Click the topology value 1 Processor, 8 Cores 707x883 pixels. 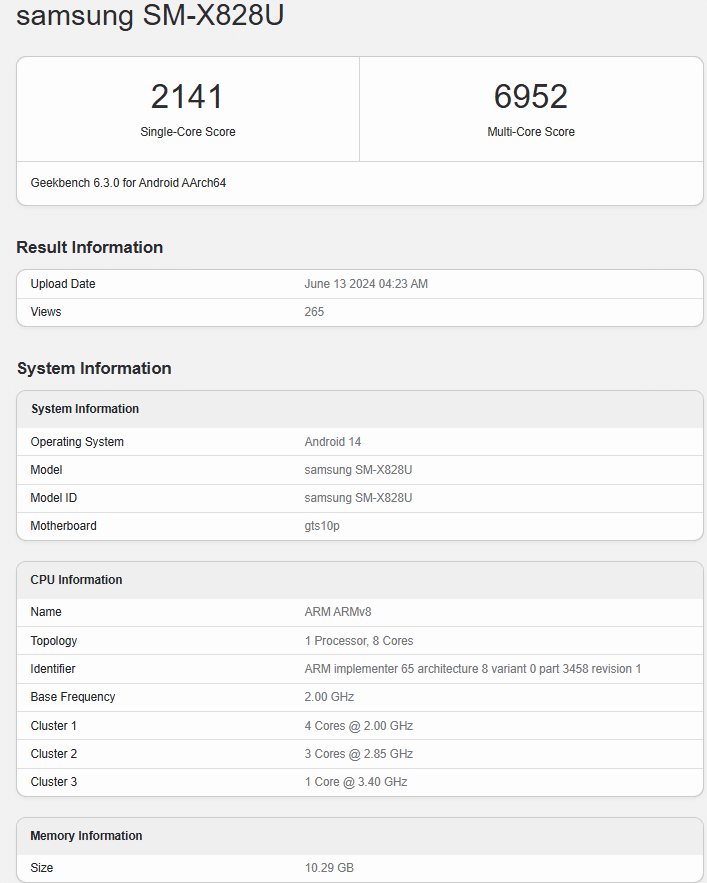pos(359,641)
